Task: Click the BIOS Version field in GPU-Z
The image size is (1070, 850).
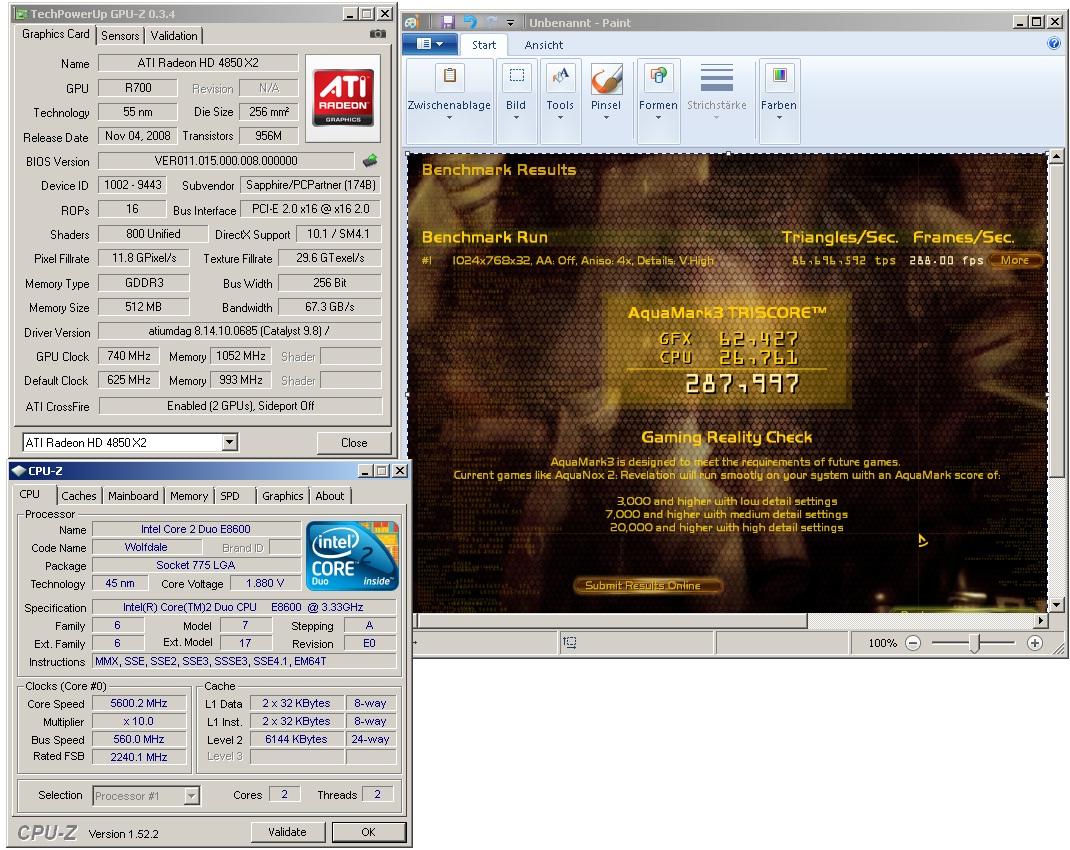Action: [226, 161]
